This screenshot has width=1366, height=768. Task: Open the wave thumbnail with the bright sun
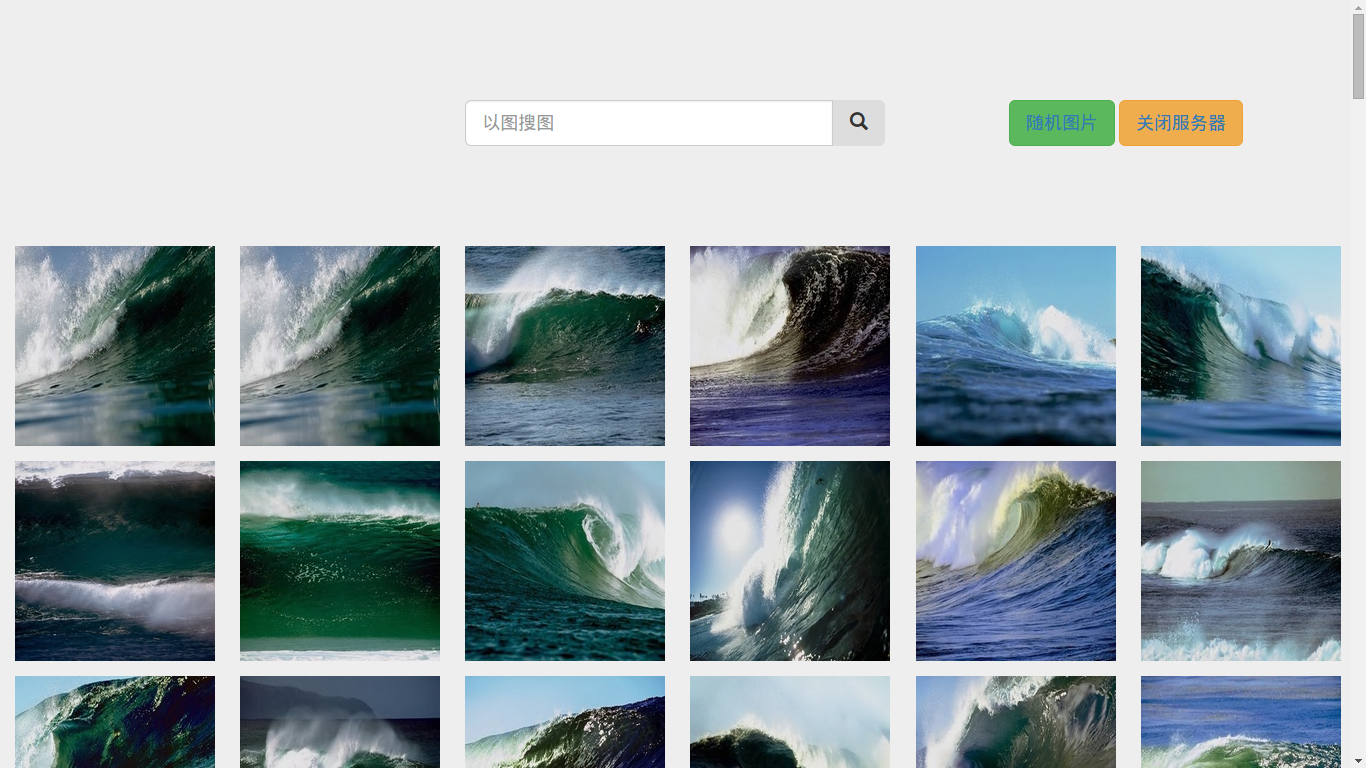(x=789, y=560)
